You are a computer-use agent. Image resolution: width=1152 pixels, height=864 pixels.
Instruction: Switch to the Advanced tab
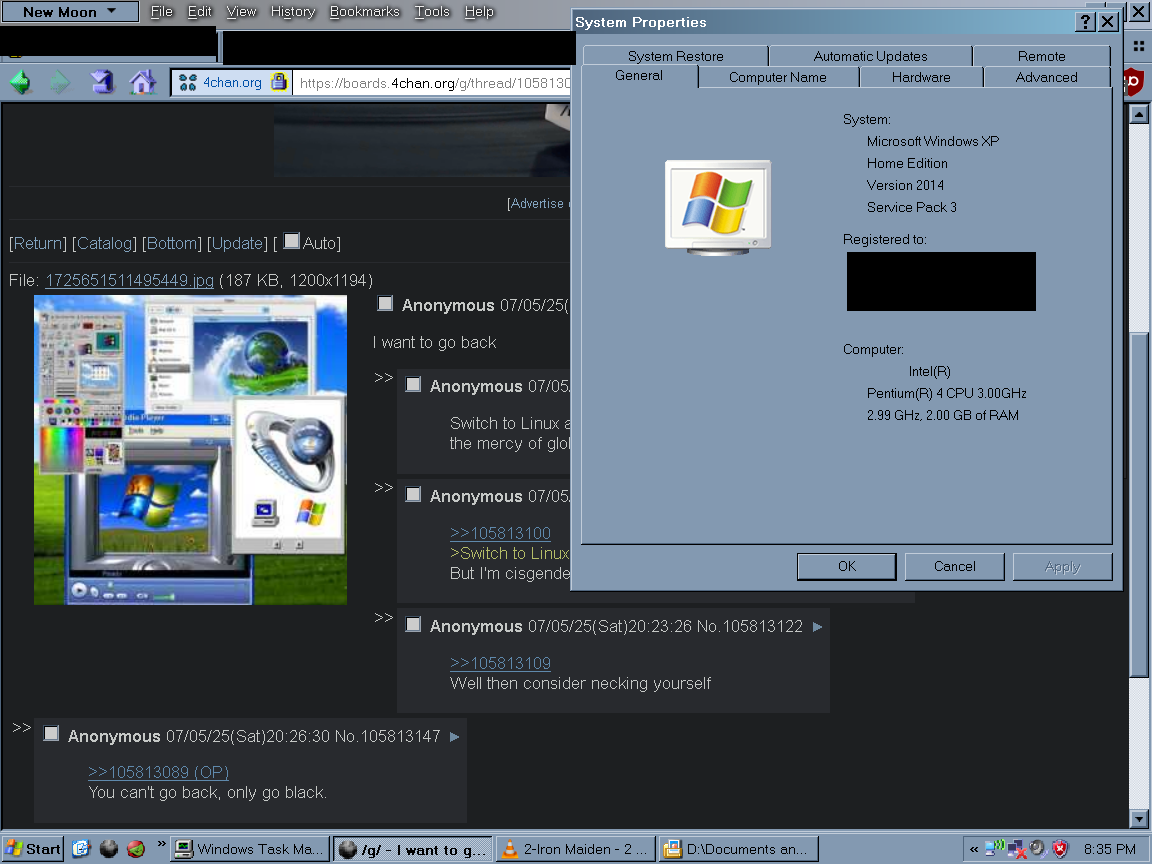pos(1046,77)
